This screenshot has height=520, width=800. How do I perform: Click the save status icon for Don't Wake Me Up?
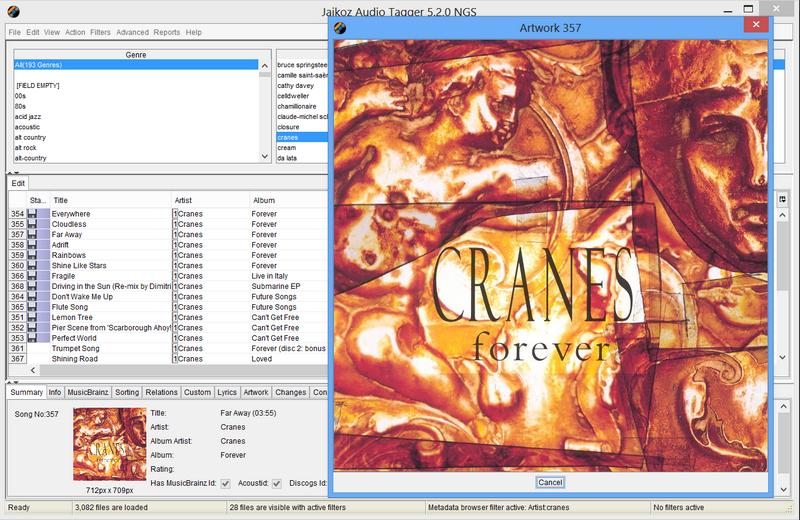coord(32,296)
